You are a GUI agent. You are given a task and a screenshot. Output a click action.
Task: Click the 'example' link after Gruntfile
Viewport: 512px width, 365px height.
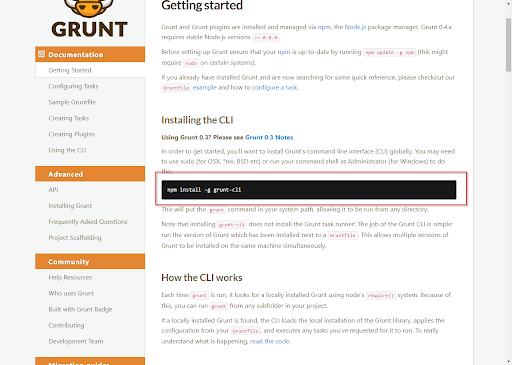coord(204,88)
